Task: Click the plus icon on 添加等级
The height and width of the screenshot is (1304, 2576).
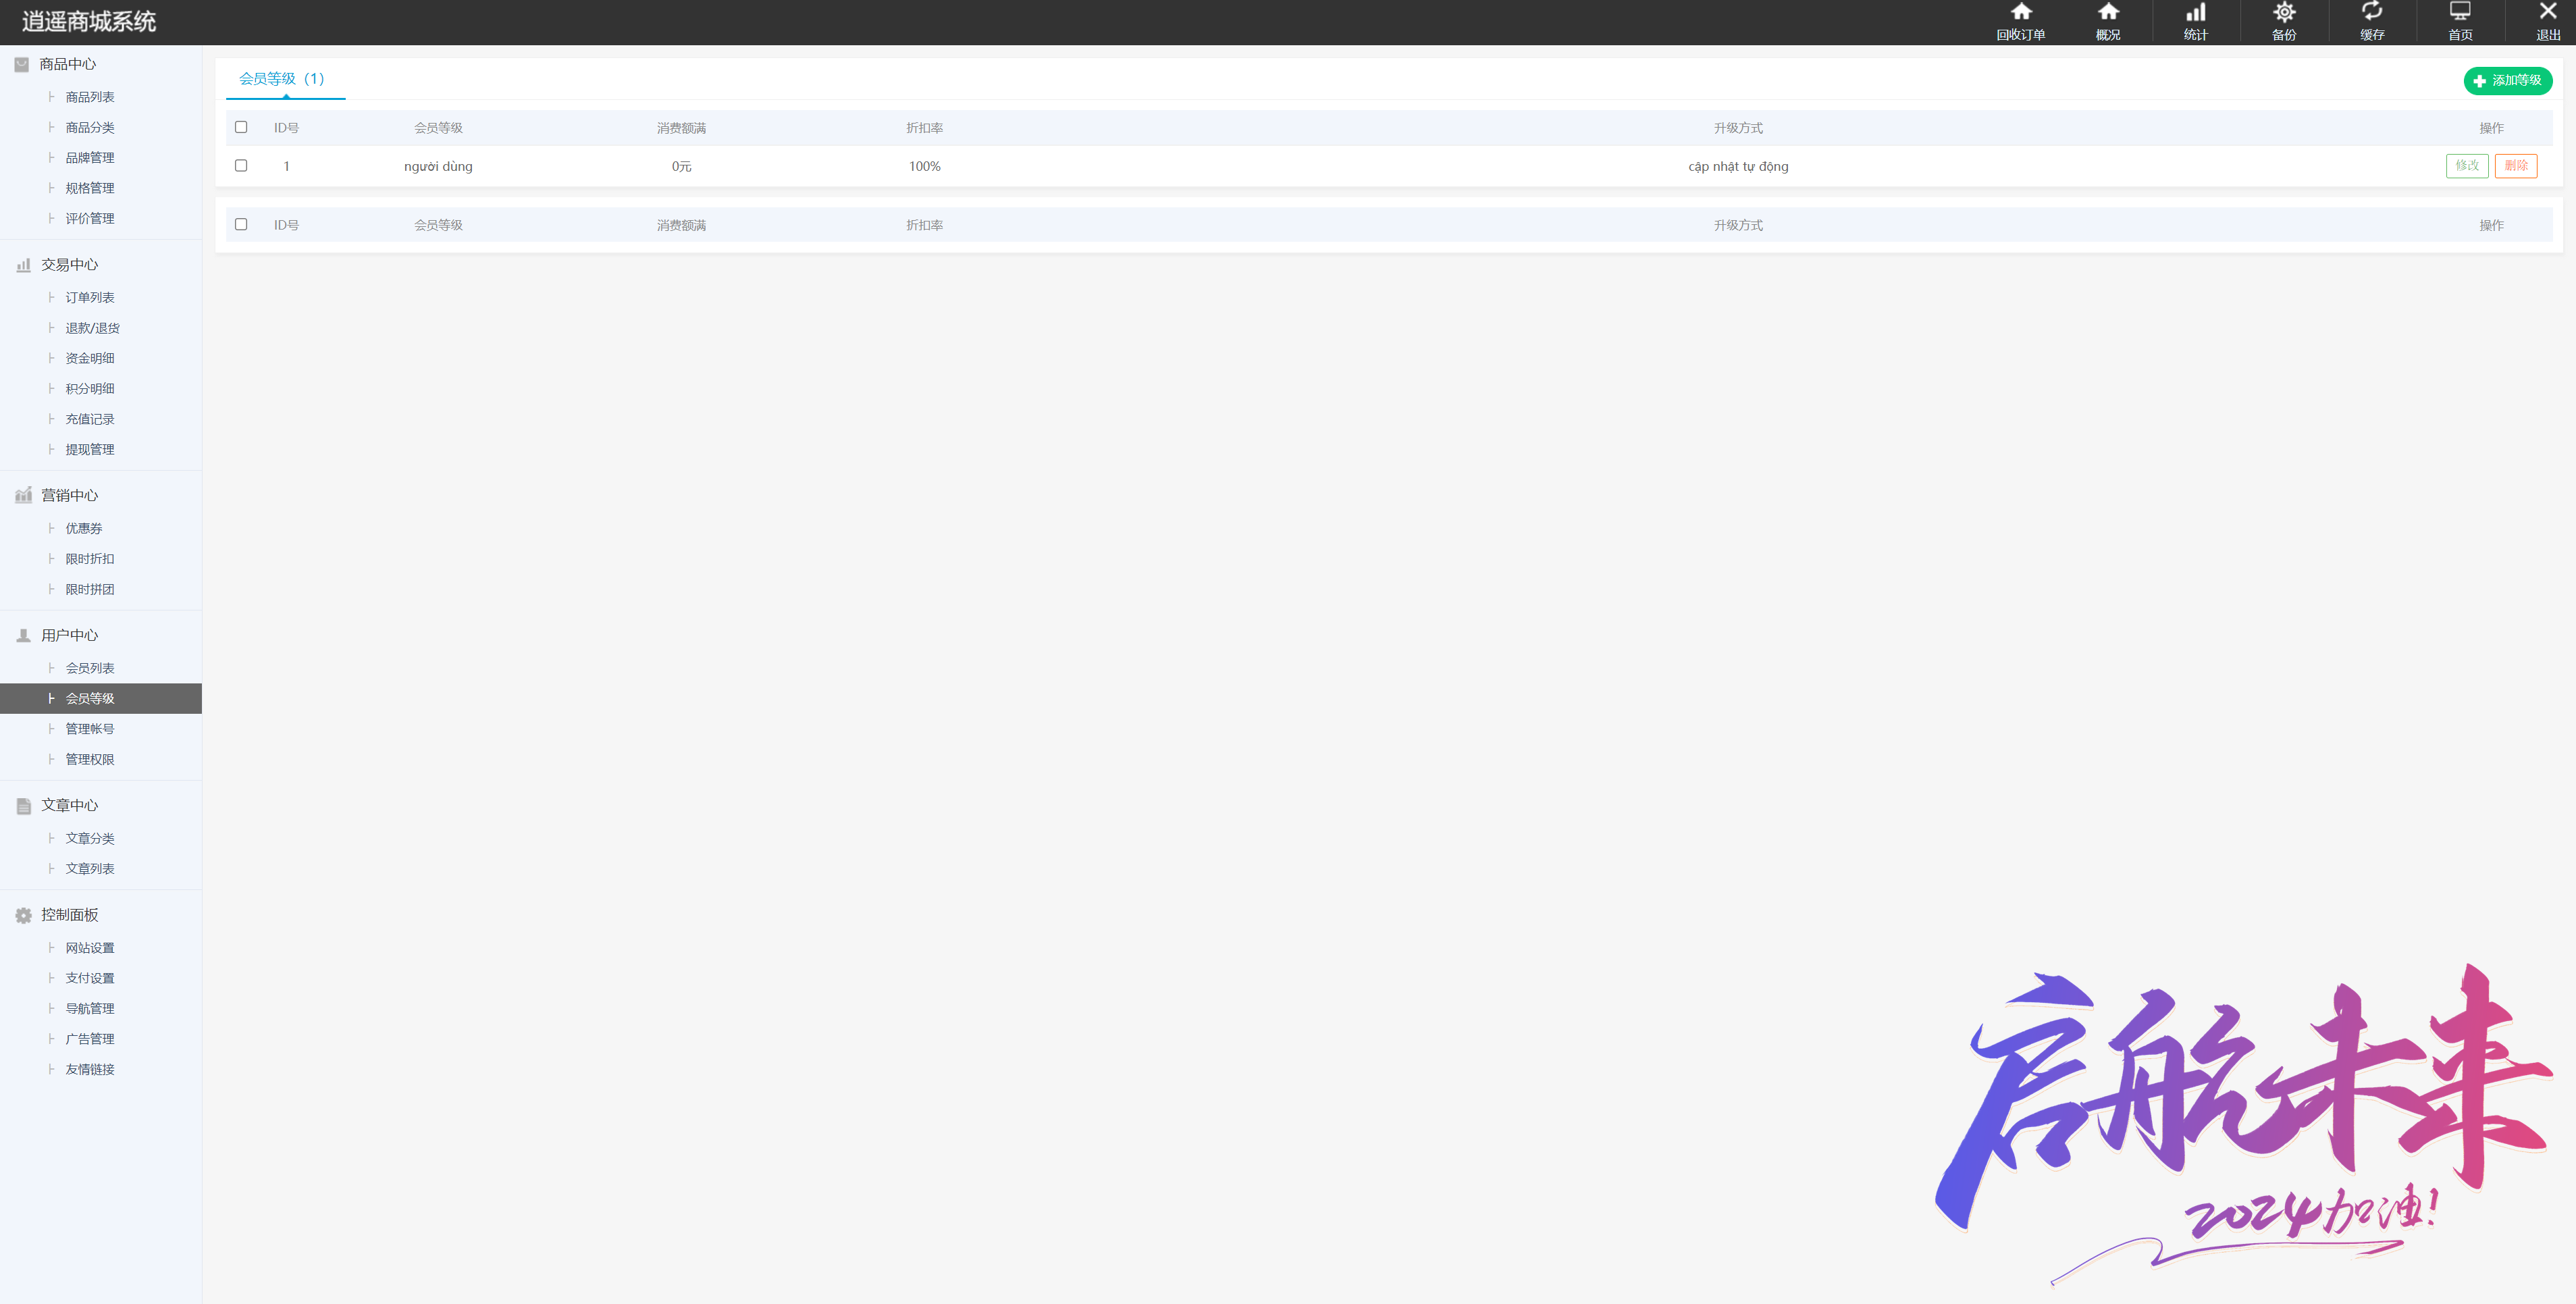Action: tap(2479, 81)
